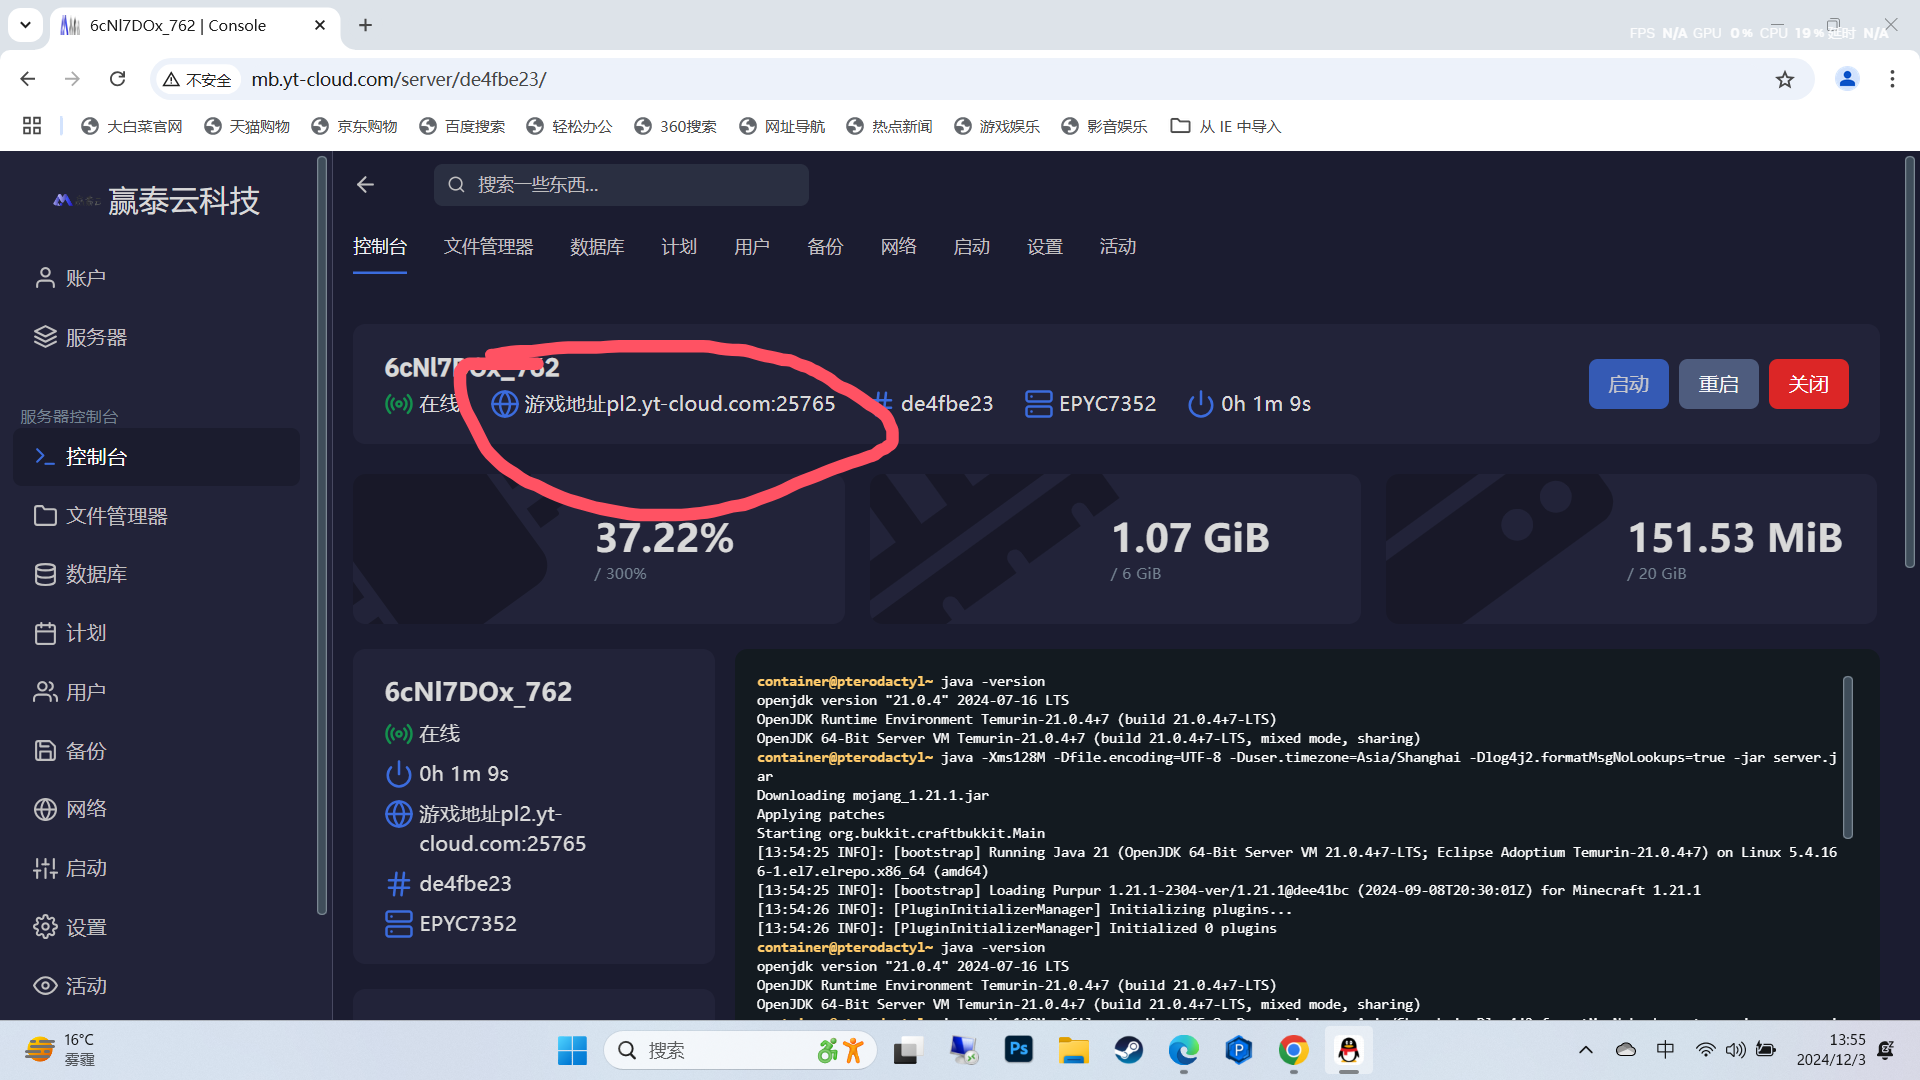Switch to the 设置 top tab
1920x1080 pixels.
(x=1045, y=247)
